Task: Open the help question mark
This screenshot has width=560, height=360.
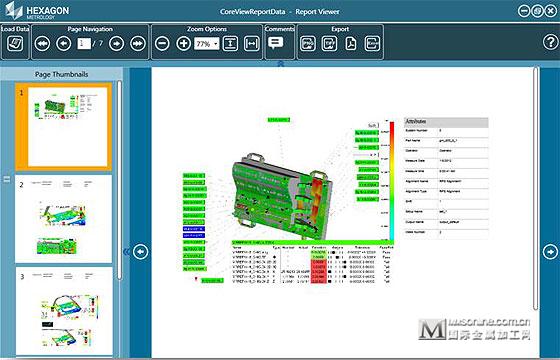Action: point(550,42)
